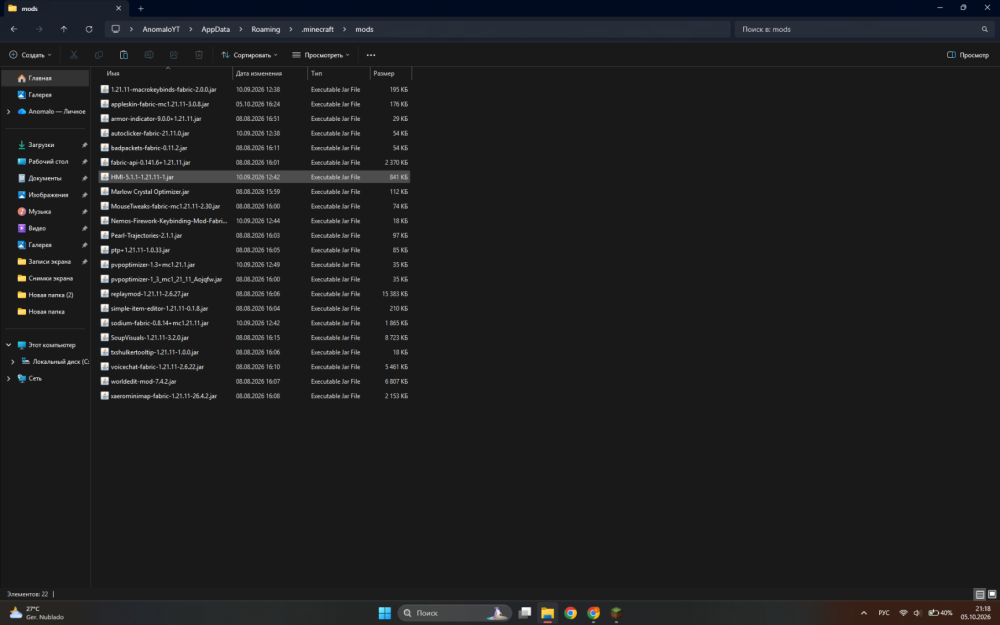Open the Создать dropdown
Viewport: 1000px width, 625px height.
tap(30, 55)
